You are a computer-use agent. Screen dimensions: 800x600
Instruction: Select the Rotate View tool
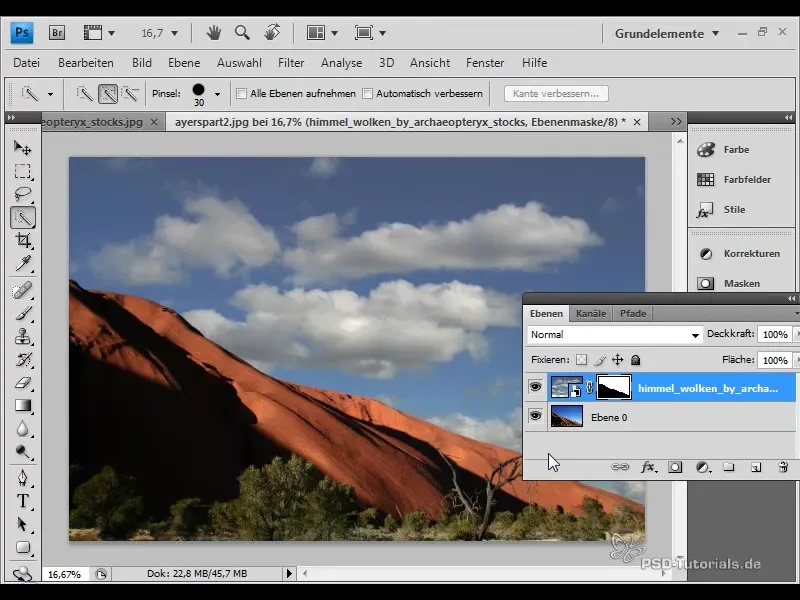pyautogui.click(x=272, y=33)
